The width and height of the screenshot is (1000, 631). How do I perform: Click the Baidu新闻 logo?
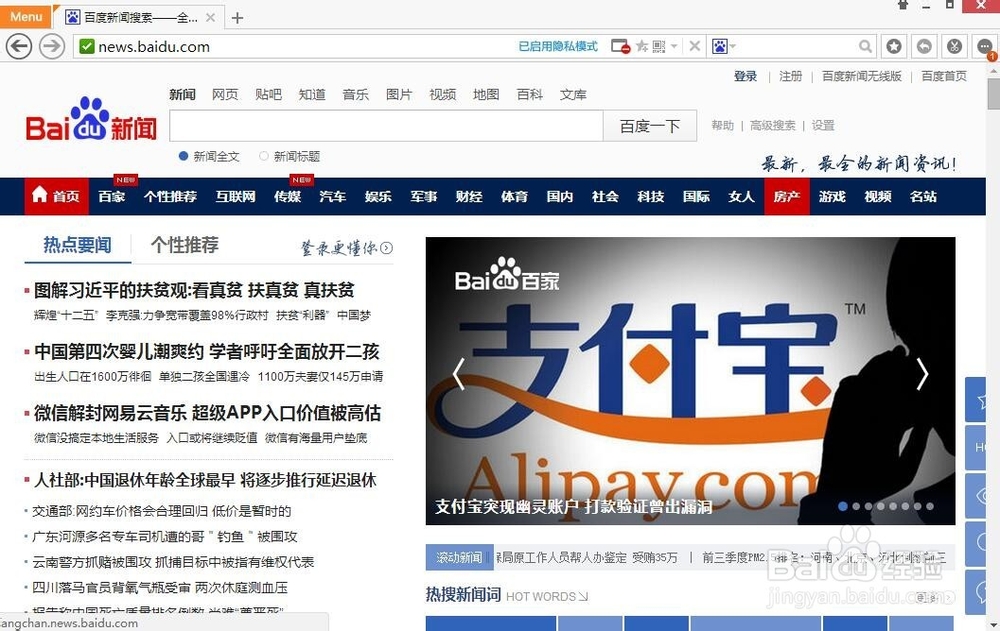click(91, 119)
